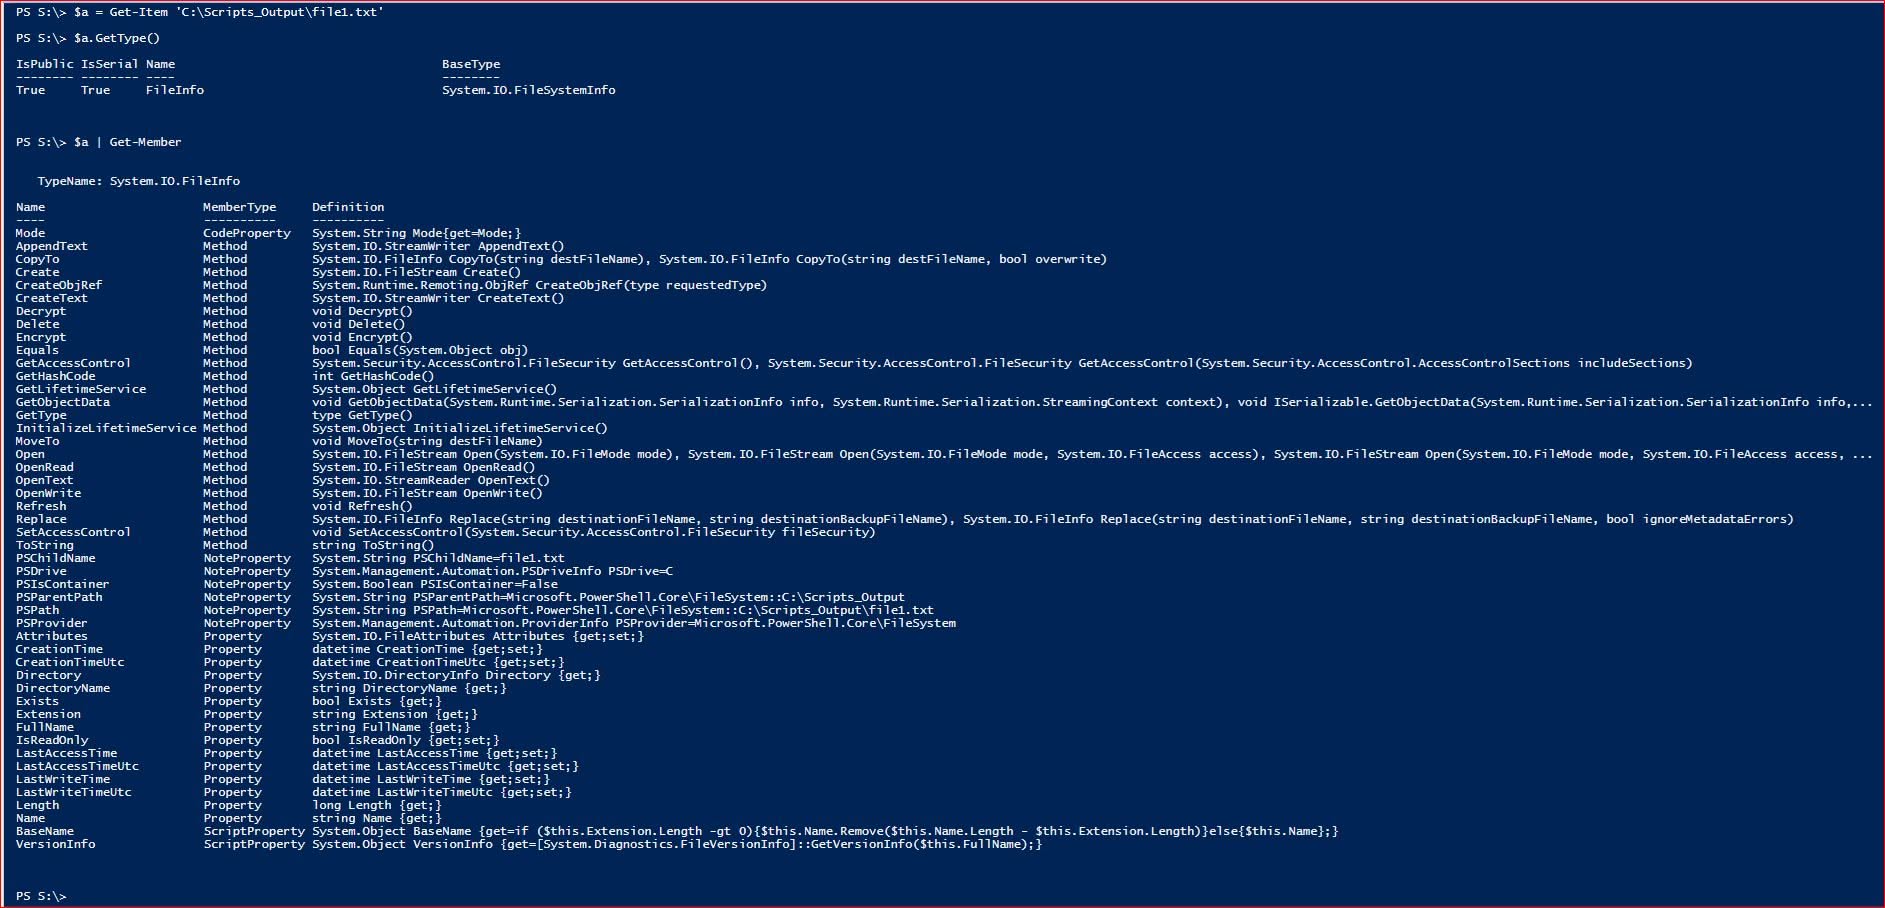1885x908 pixels.
Task: Click the InitializeLifetimeService member name
Action: (x=106, y=428)
